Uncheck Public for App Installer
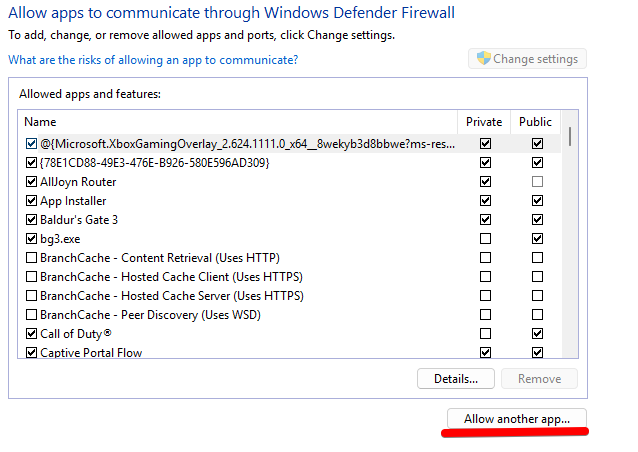The image size is (638, 452). [537, 201]
